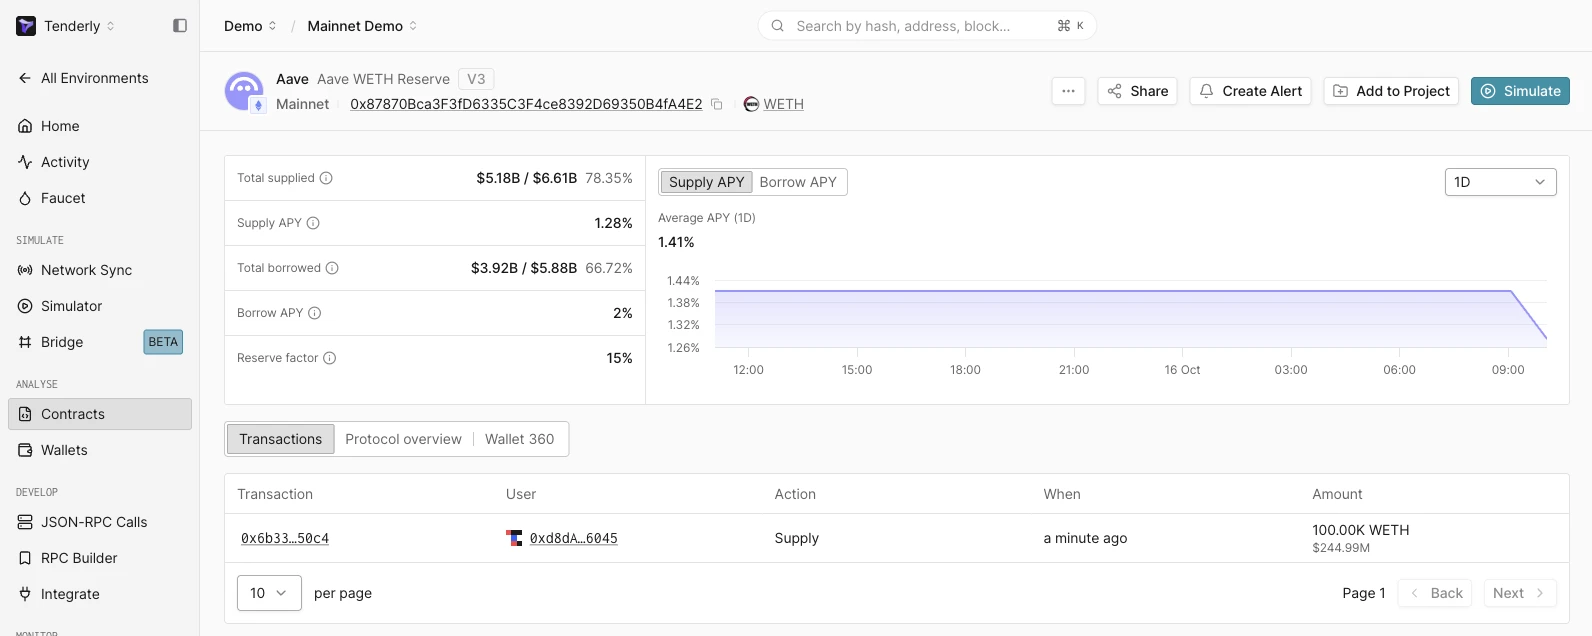Click the $244.99M value text
Viewport: 1592px width, 636px height.
pos(1341,548)
